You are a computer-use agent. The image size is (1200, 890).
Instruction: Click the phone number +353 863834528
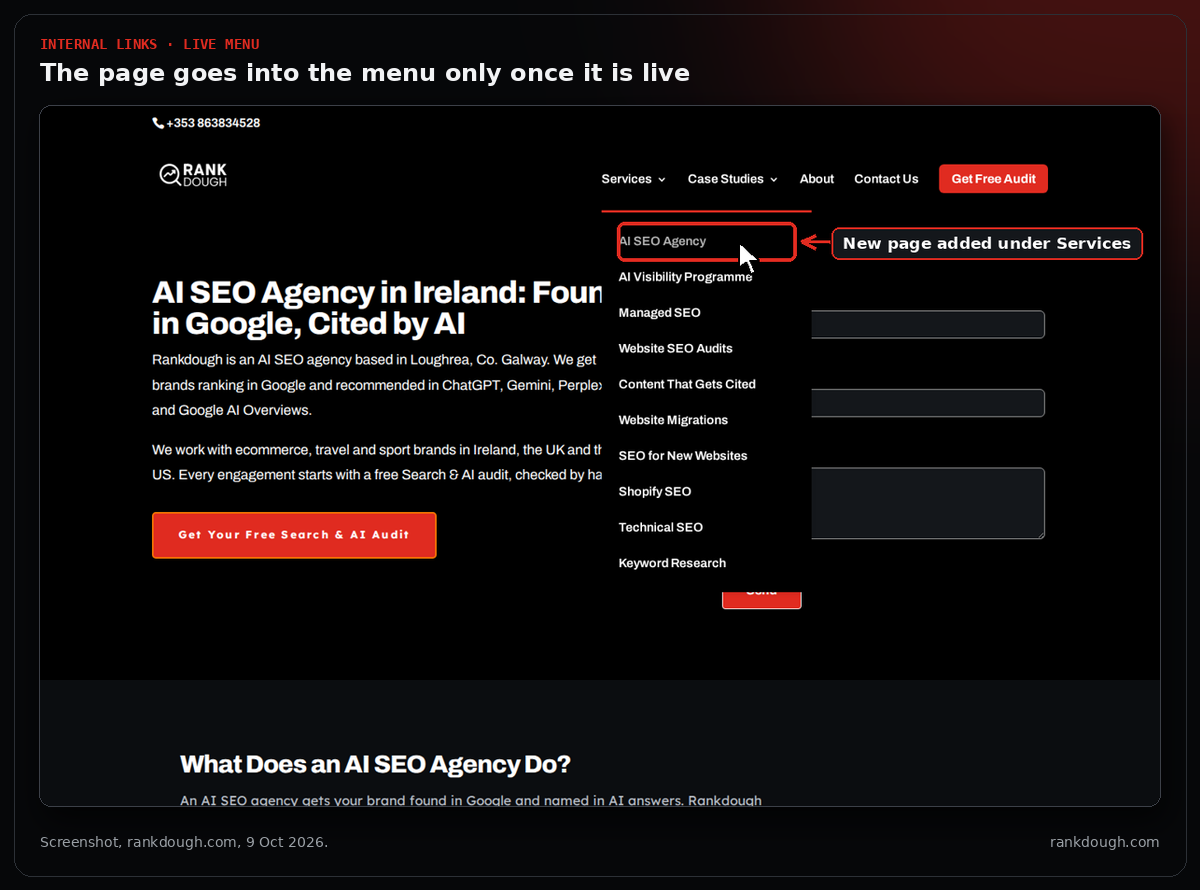pos(213,123)
